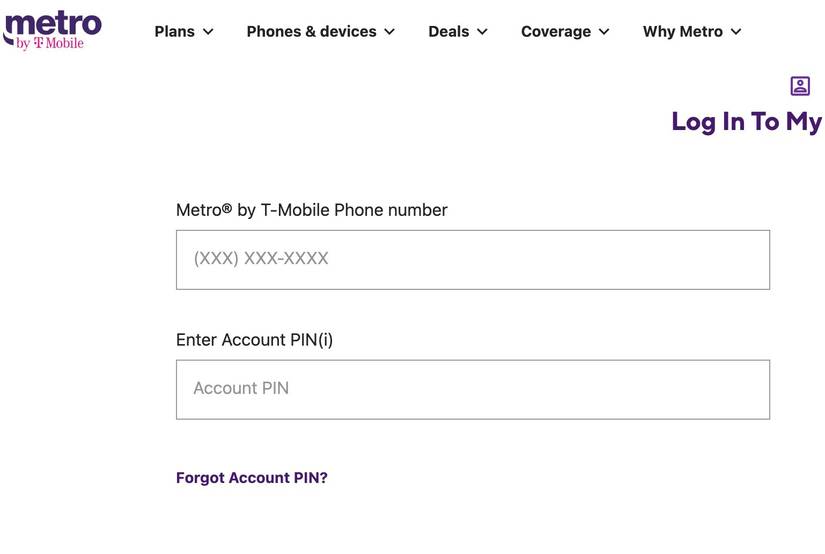Open the Plans menu
Viewport: 825px width, 554px height.
(x=175, y=32)
